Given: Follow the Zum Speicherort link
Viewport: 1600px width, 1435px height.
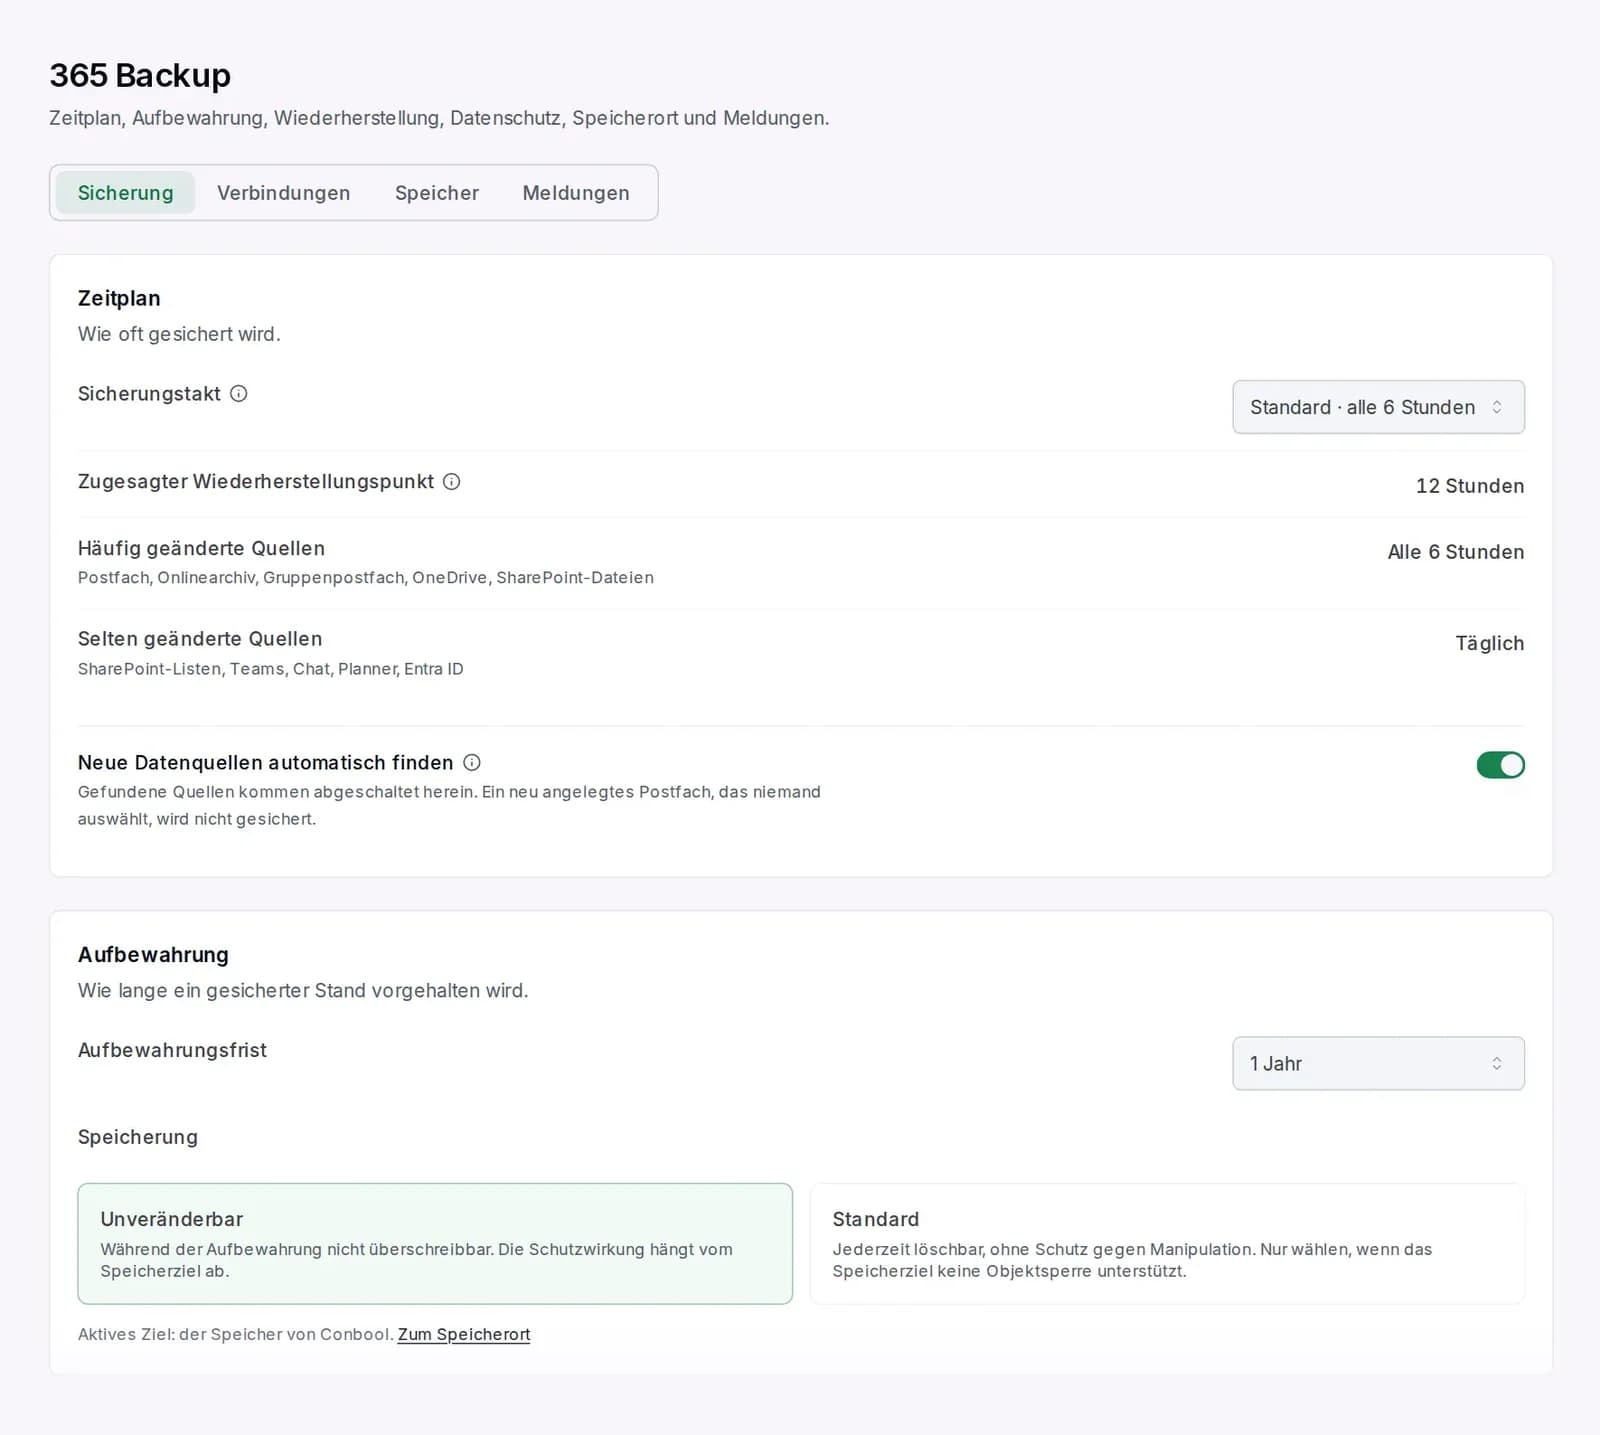Looking at the screenshot, I should [x=464, y=1335].
